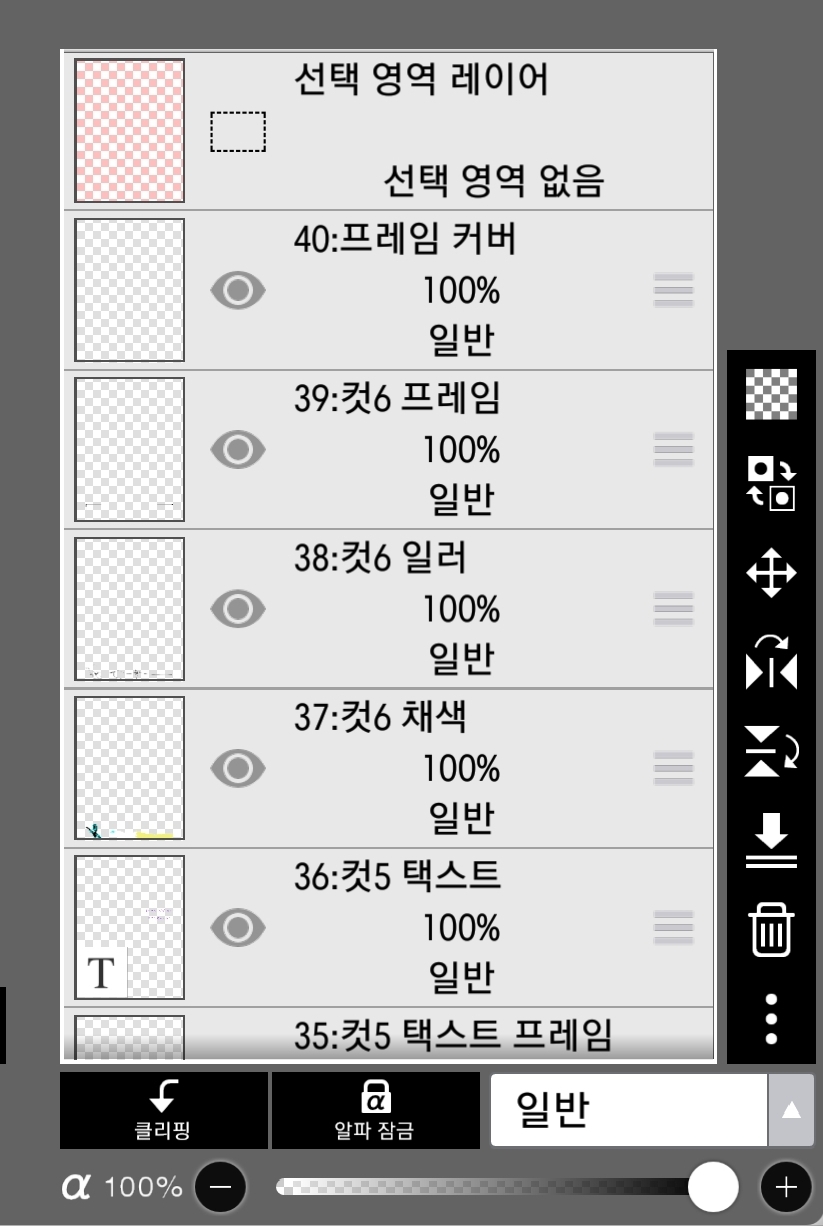Delete layer using trash can icon
Image resolution: width=823 pixels, height=1226 pixels.
click(771, 930)
